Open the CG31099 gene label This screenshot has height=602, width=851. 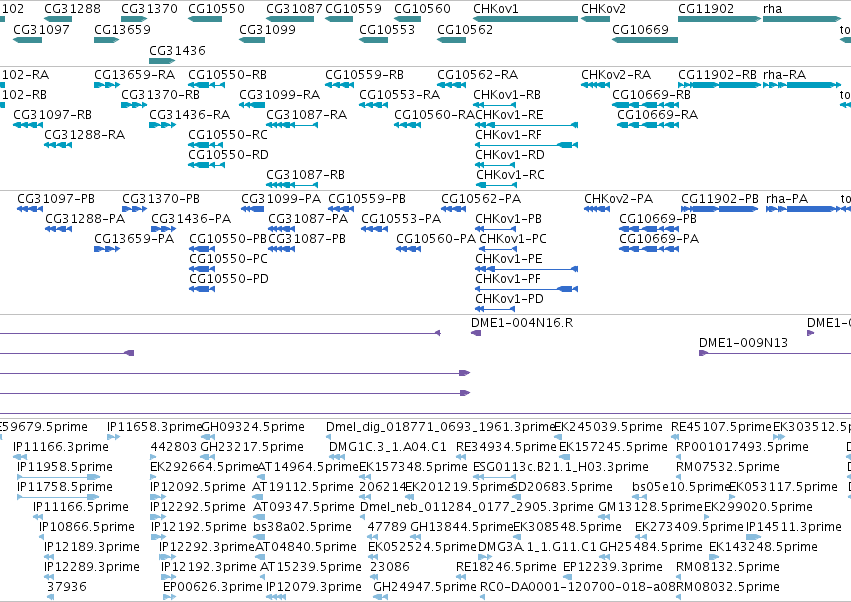click(x=268, y=29)
